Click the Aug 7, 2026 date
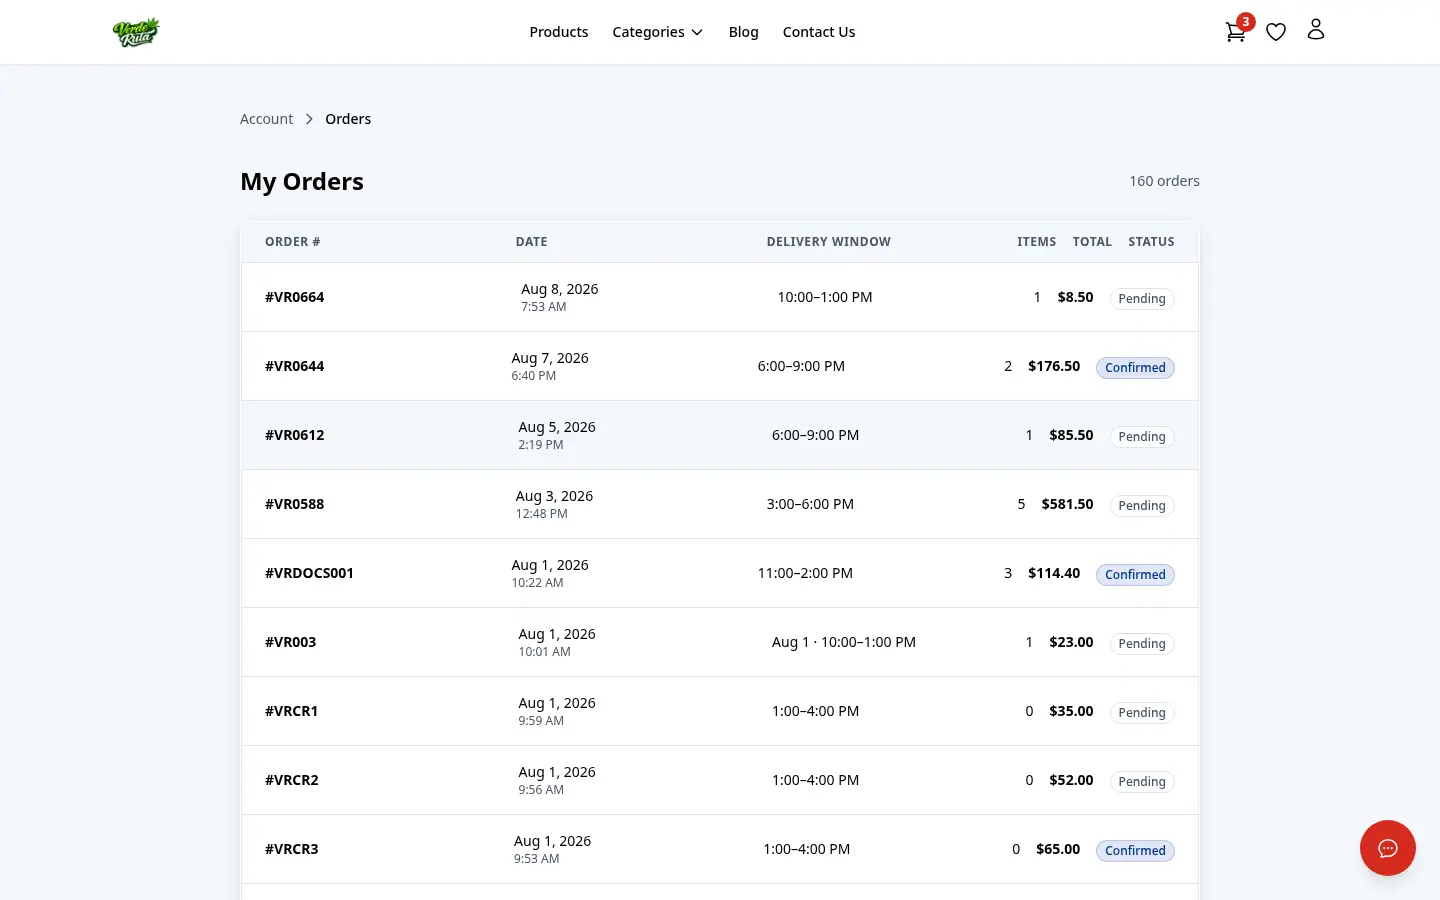This screenshot has height=900, width=1440. pos(550,358)
